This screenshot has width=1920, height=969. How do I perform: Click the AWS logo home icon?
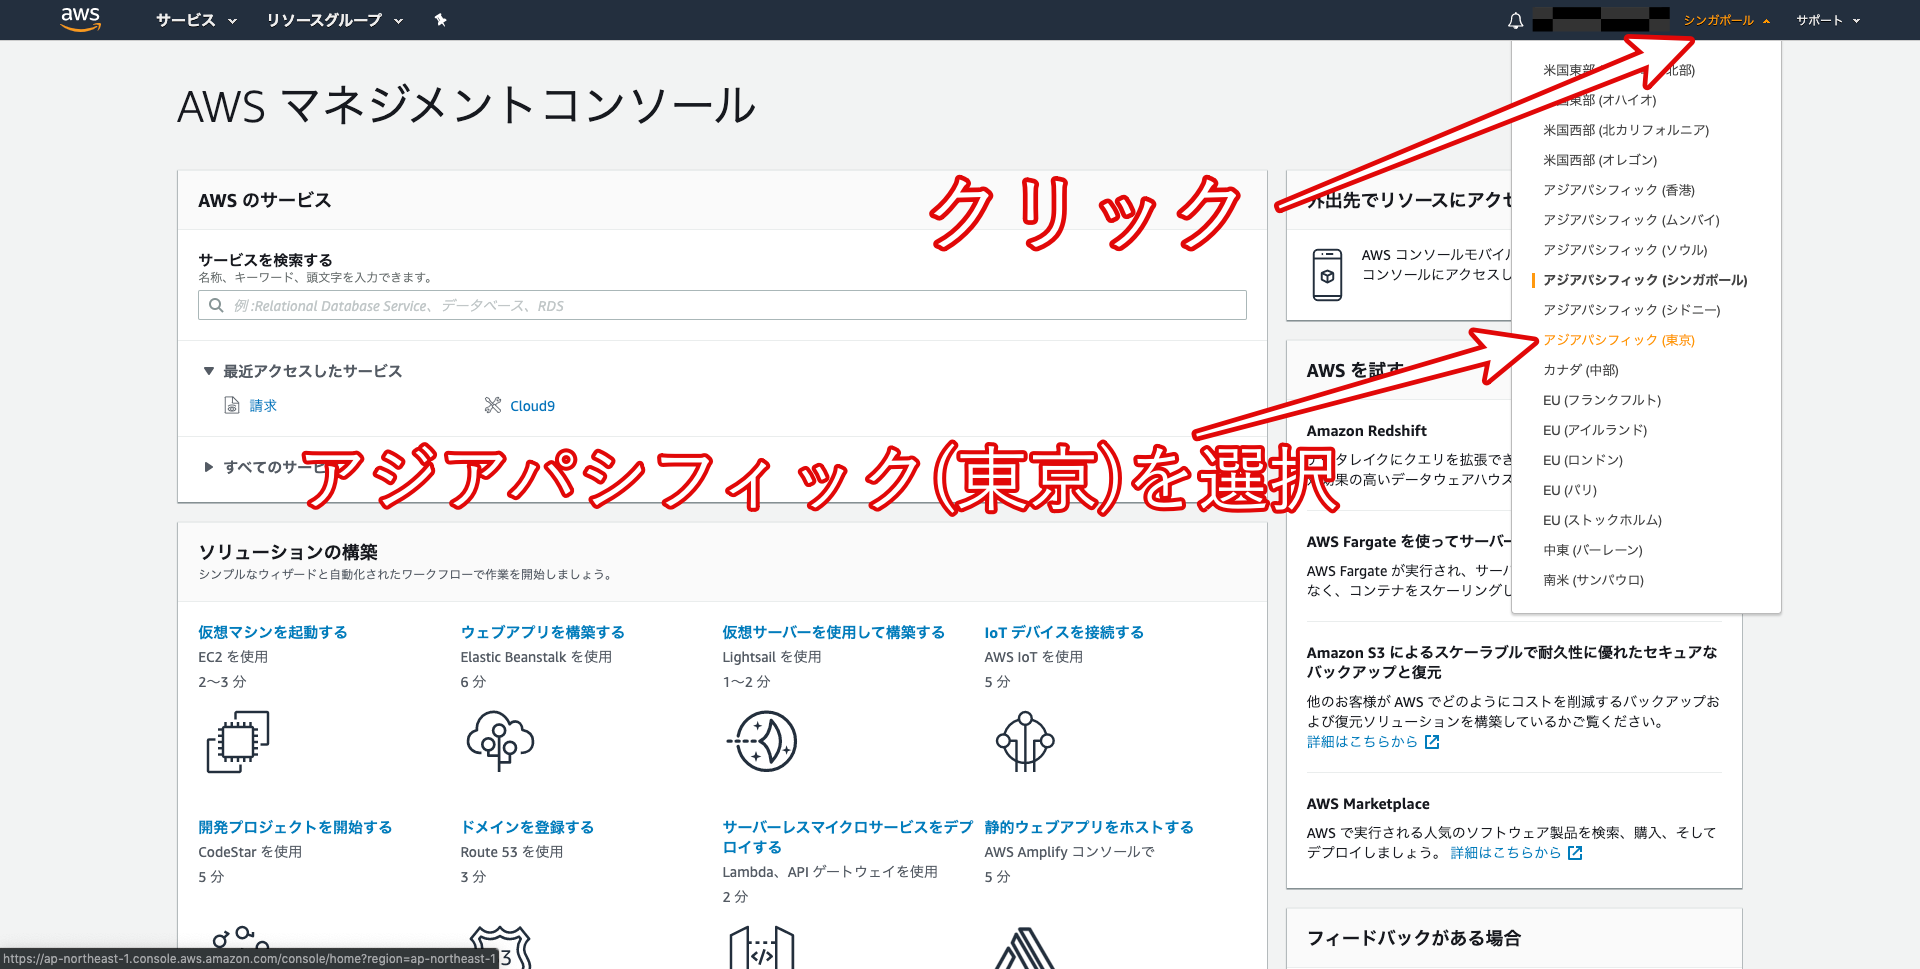point(80,19)
